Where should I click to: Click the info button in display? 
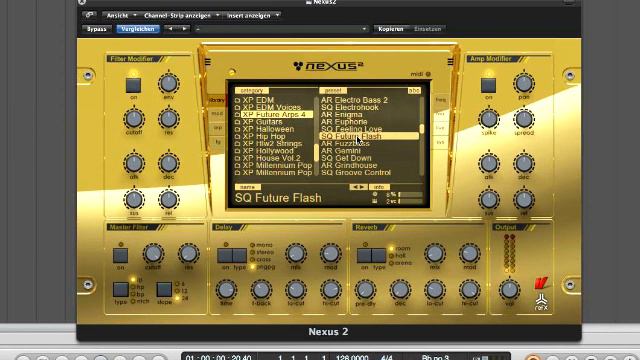pos(379,187)
